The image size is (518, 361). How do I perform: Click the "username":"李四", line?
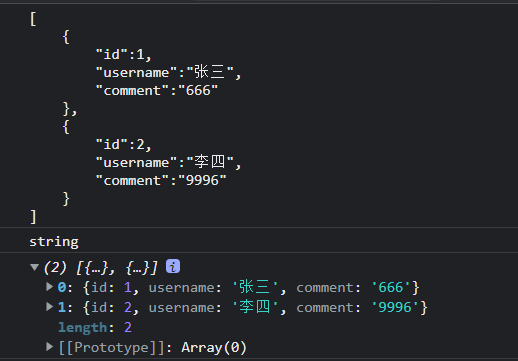click(x=168, y=162)
